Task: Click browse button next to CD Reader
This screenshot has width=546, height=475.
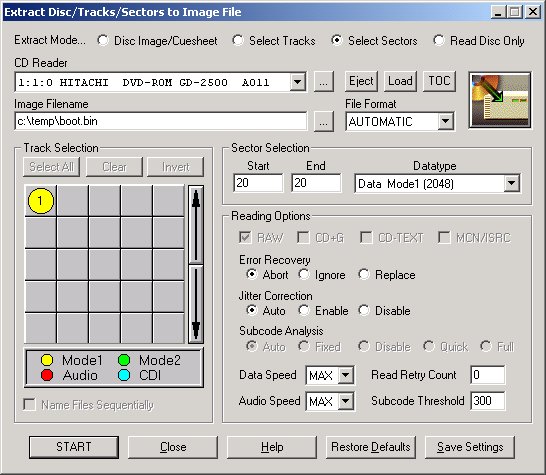Action: tap(323, 82)
